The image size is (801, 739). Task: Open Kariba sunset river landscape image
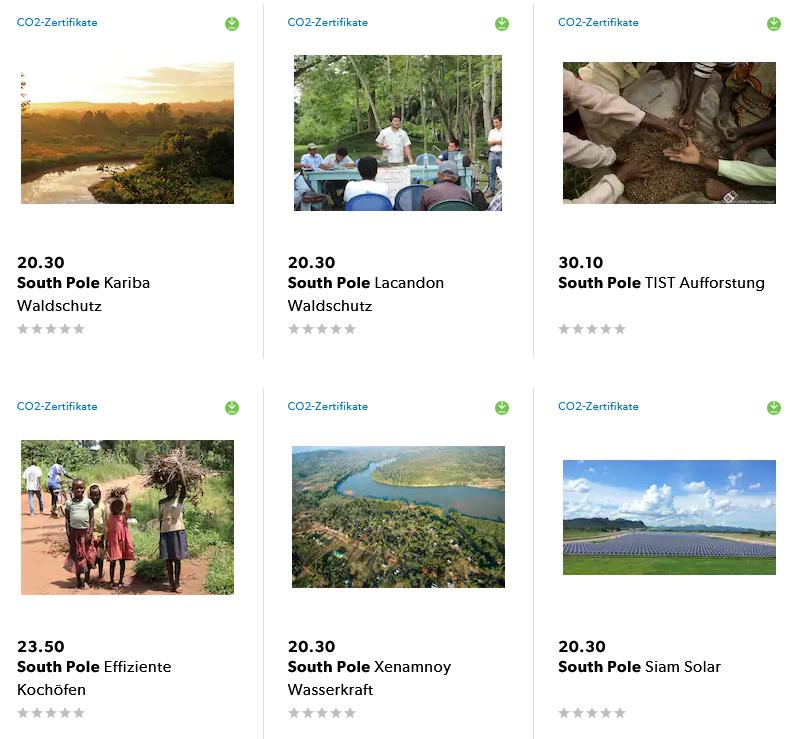pos(127,133)
